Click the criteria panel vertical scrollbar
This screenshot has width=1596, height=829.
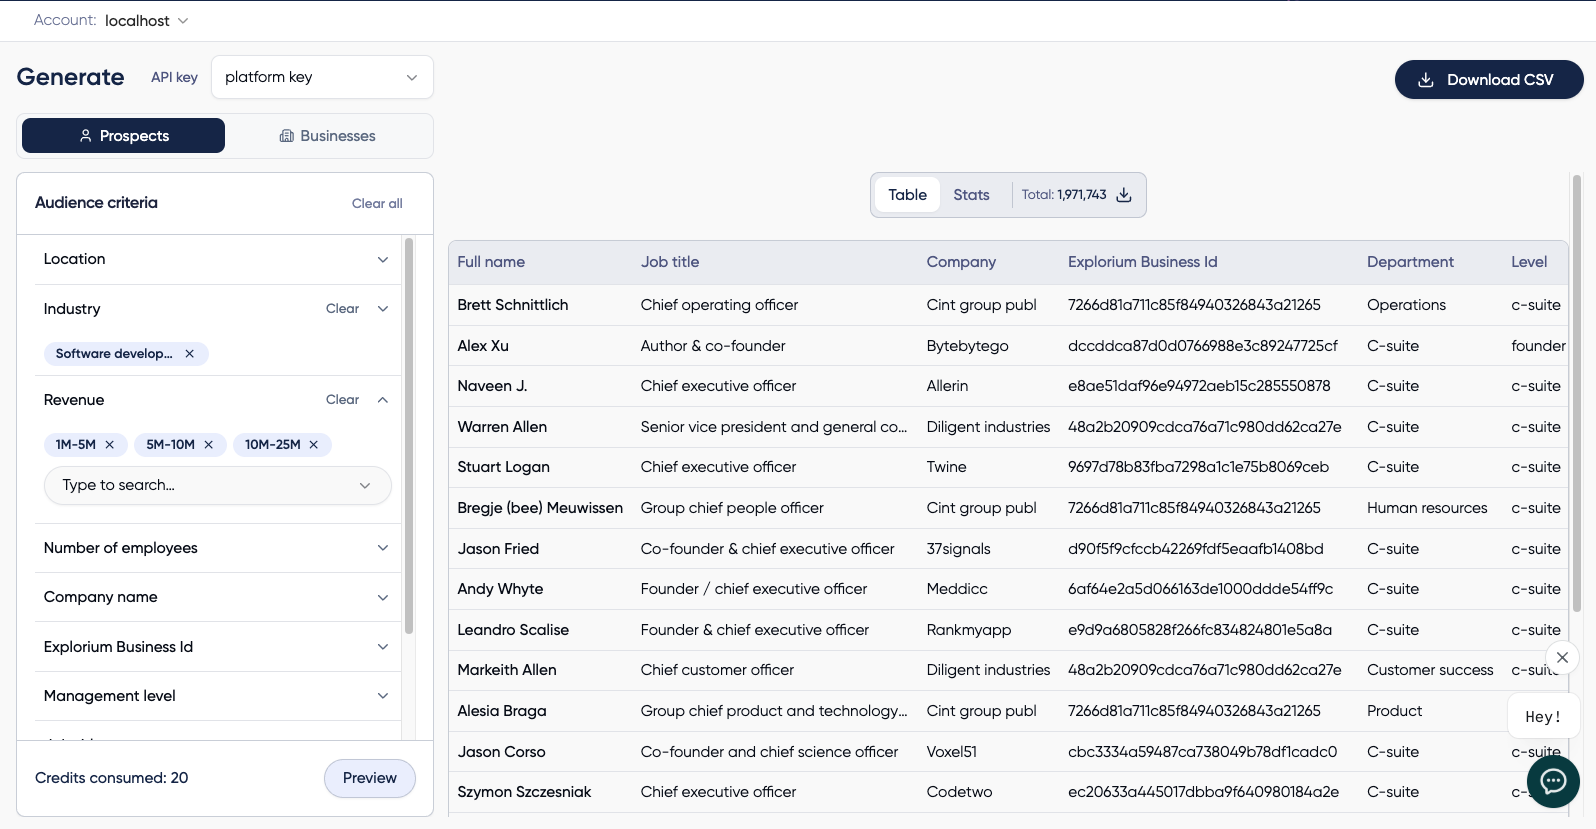[408, 436]
